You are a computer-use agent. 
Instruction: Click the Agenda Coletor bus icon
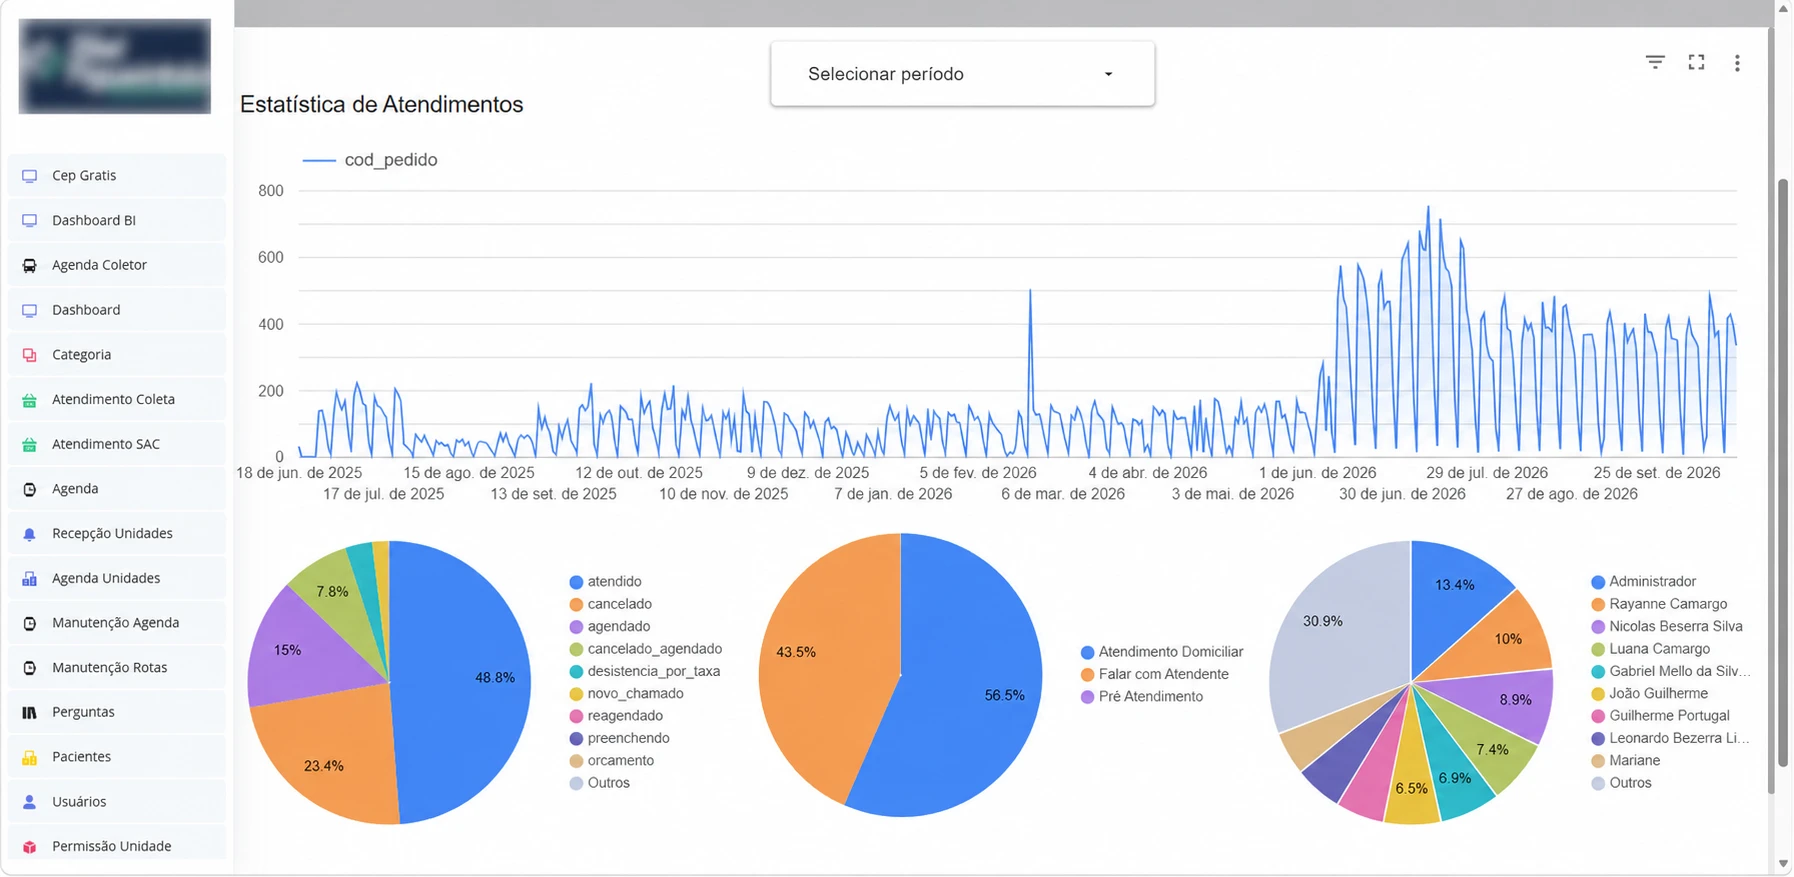click(30, 266)
